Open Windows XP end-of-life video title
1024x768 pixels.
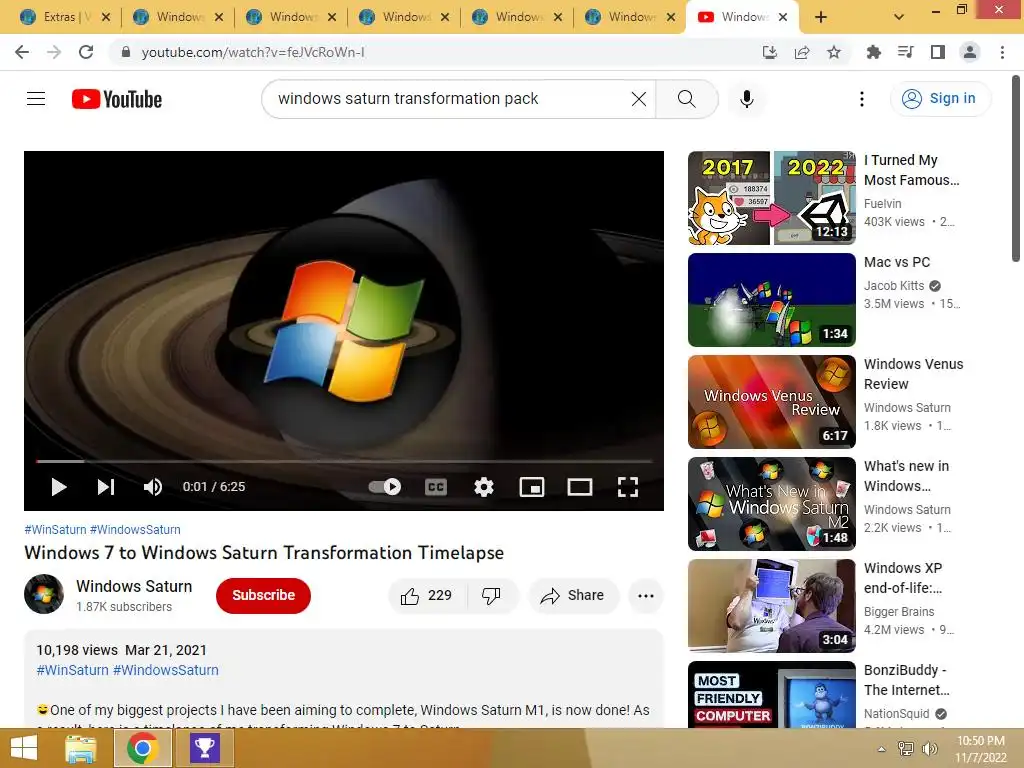(903, 578)
